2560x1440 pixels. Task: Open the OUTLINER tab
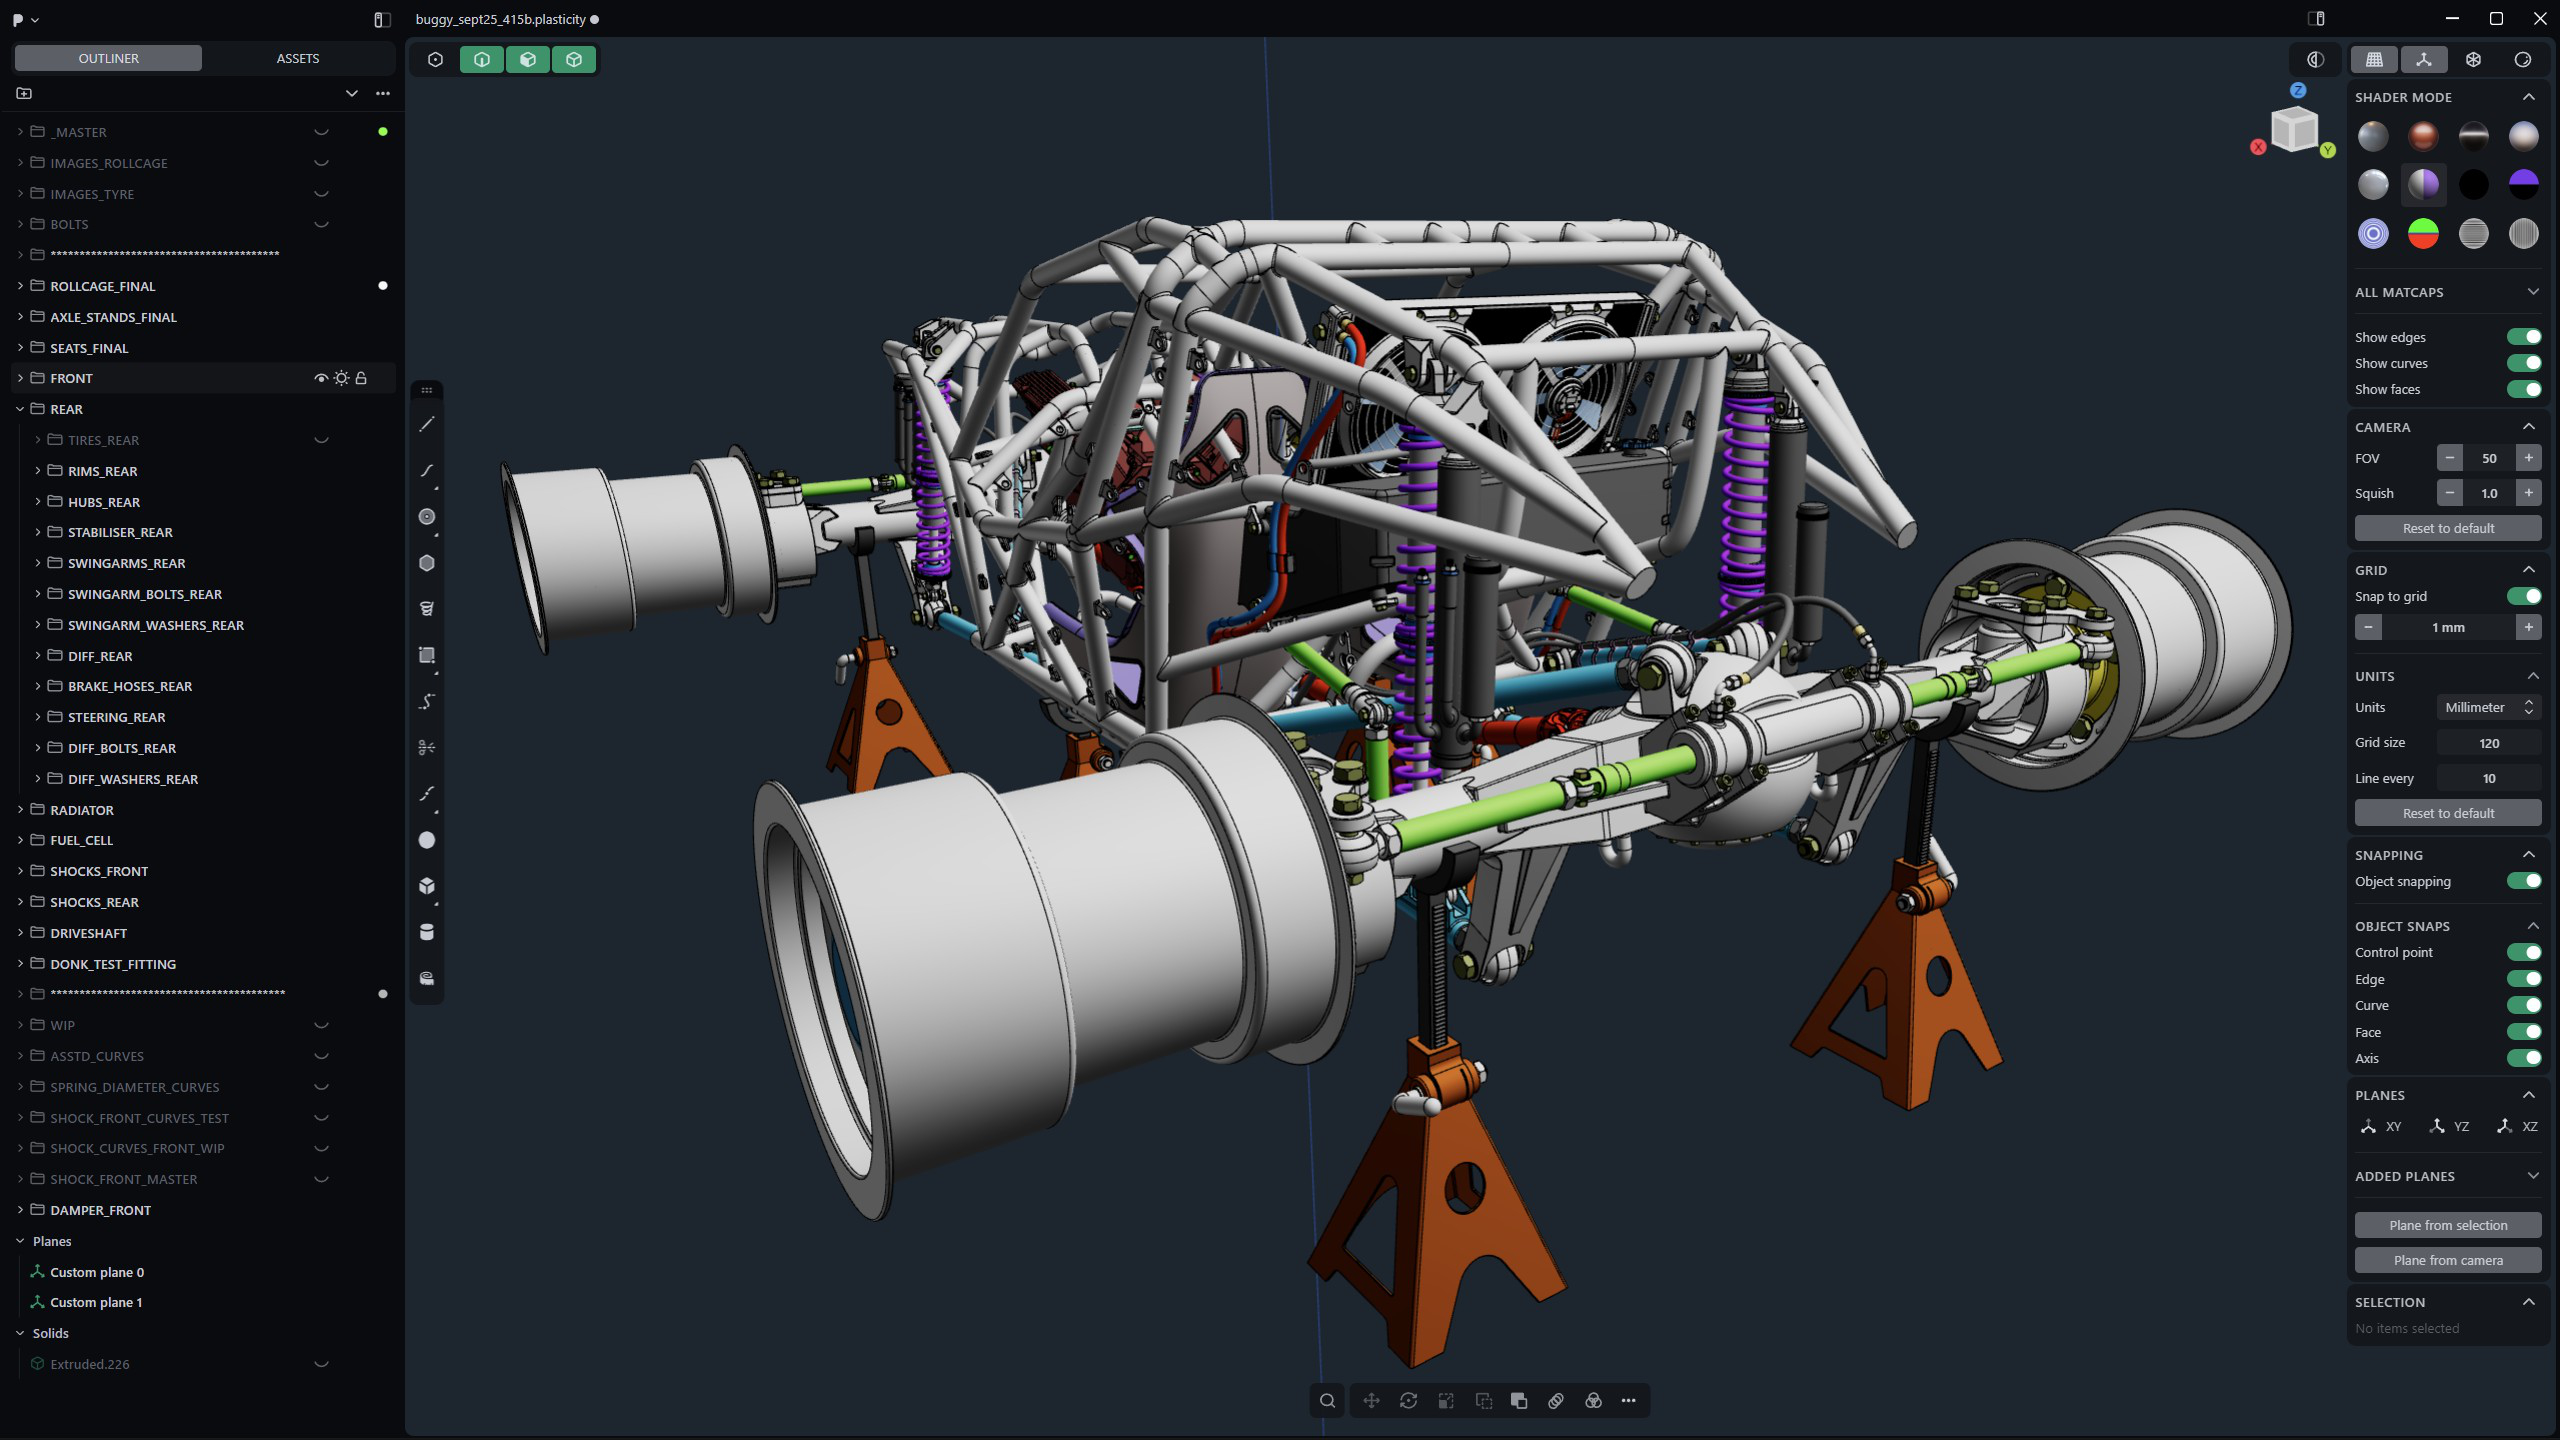[x=109, y=58]
